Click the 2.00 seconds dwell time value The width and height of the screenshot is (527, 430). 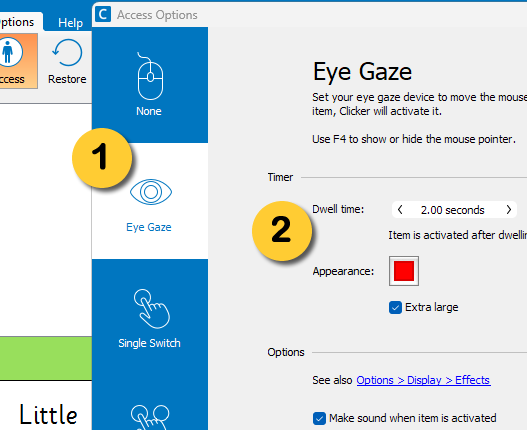point(452,210)
